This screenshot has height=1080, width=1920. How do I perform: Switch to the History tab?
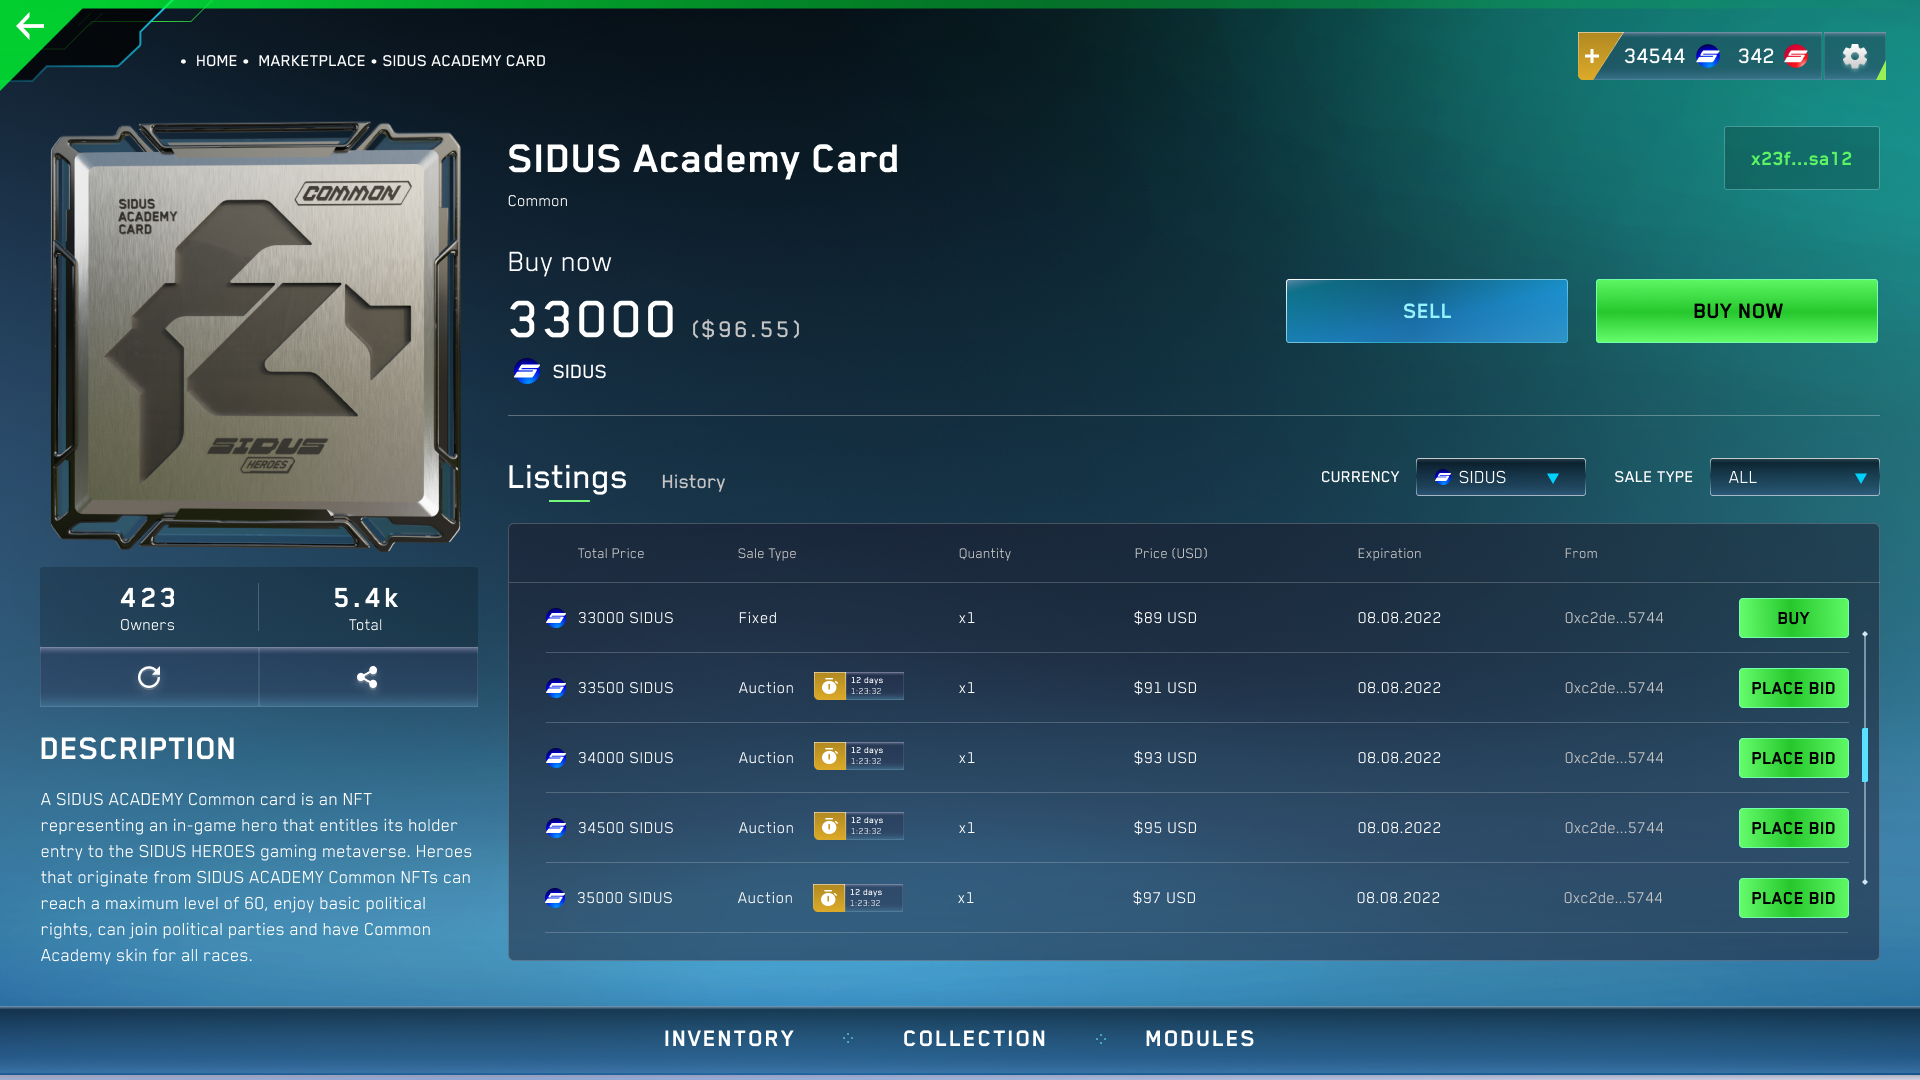[693, 482]
